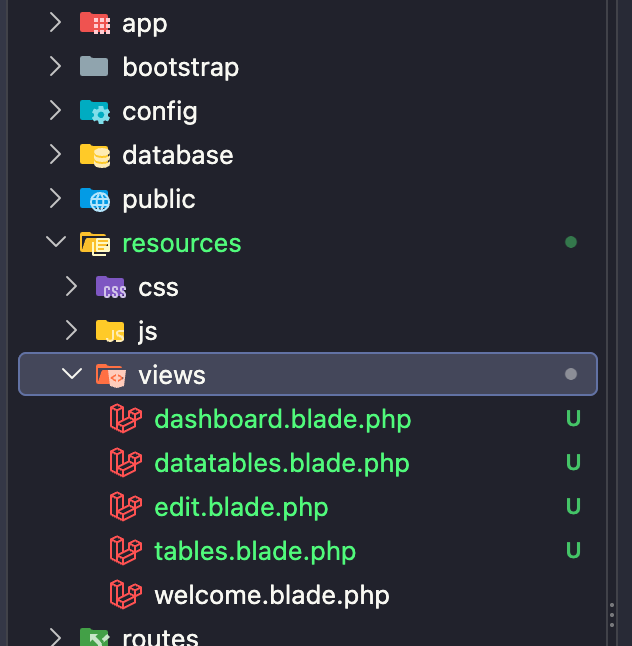Click green status dot on resources row
The width and height of the screenshot is (632, 646).
click(571, 242)
